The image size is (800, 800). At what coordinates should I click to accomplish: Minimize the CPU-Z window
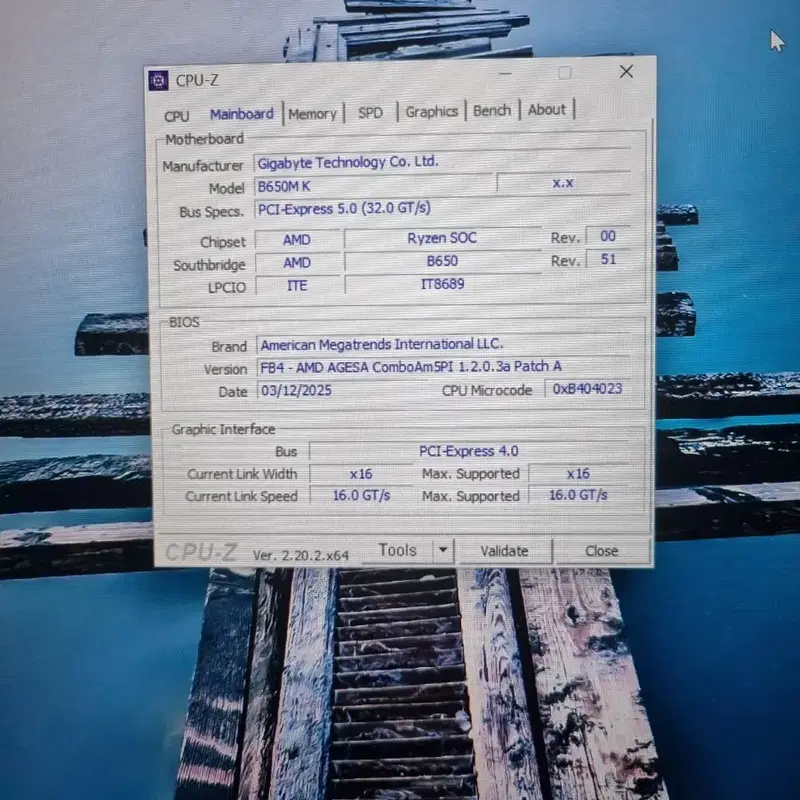point(505,73)
